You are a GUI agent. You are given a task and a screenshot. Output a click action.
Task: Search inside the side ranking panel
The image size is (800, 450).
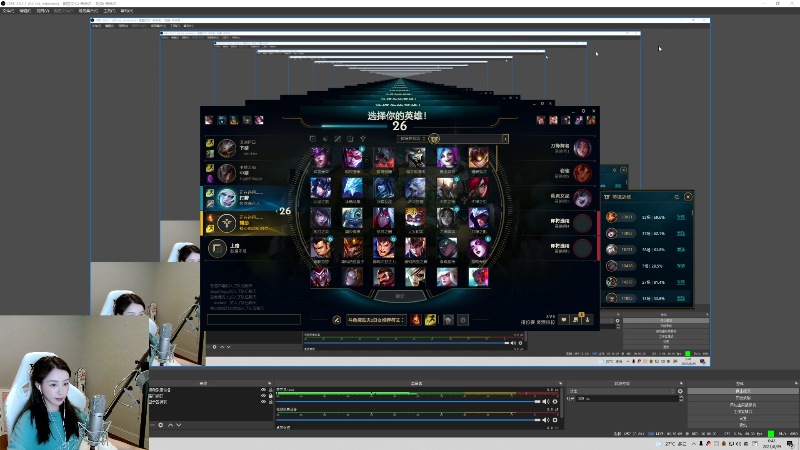click(x=677, y=197)
